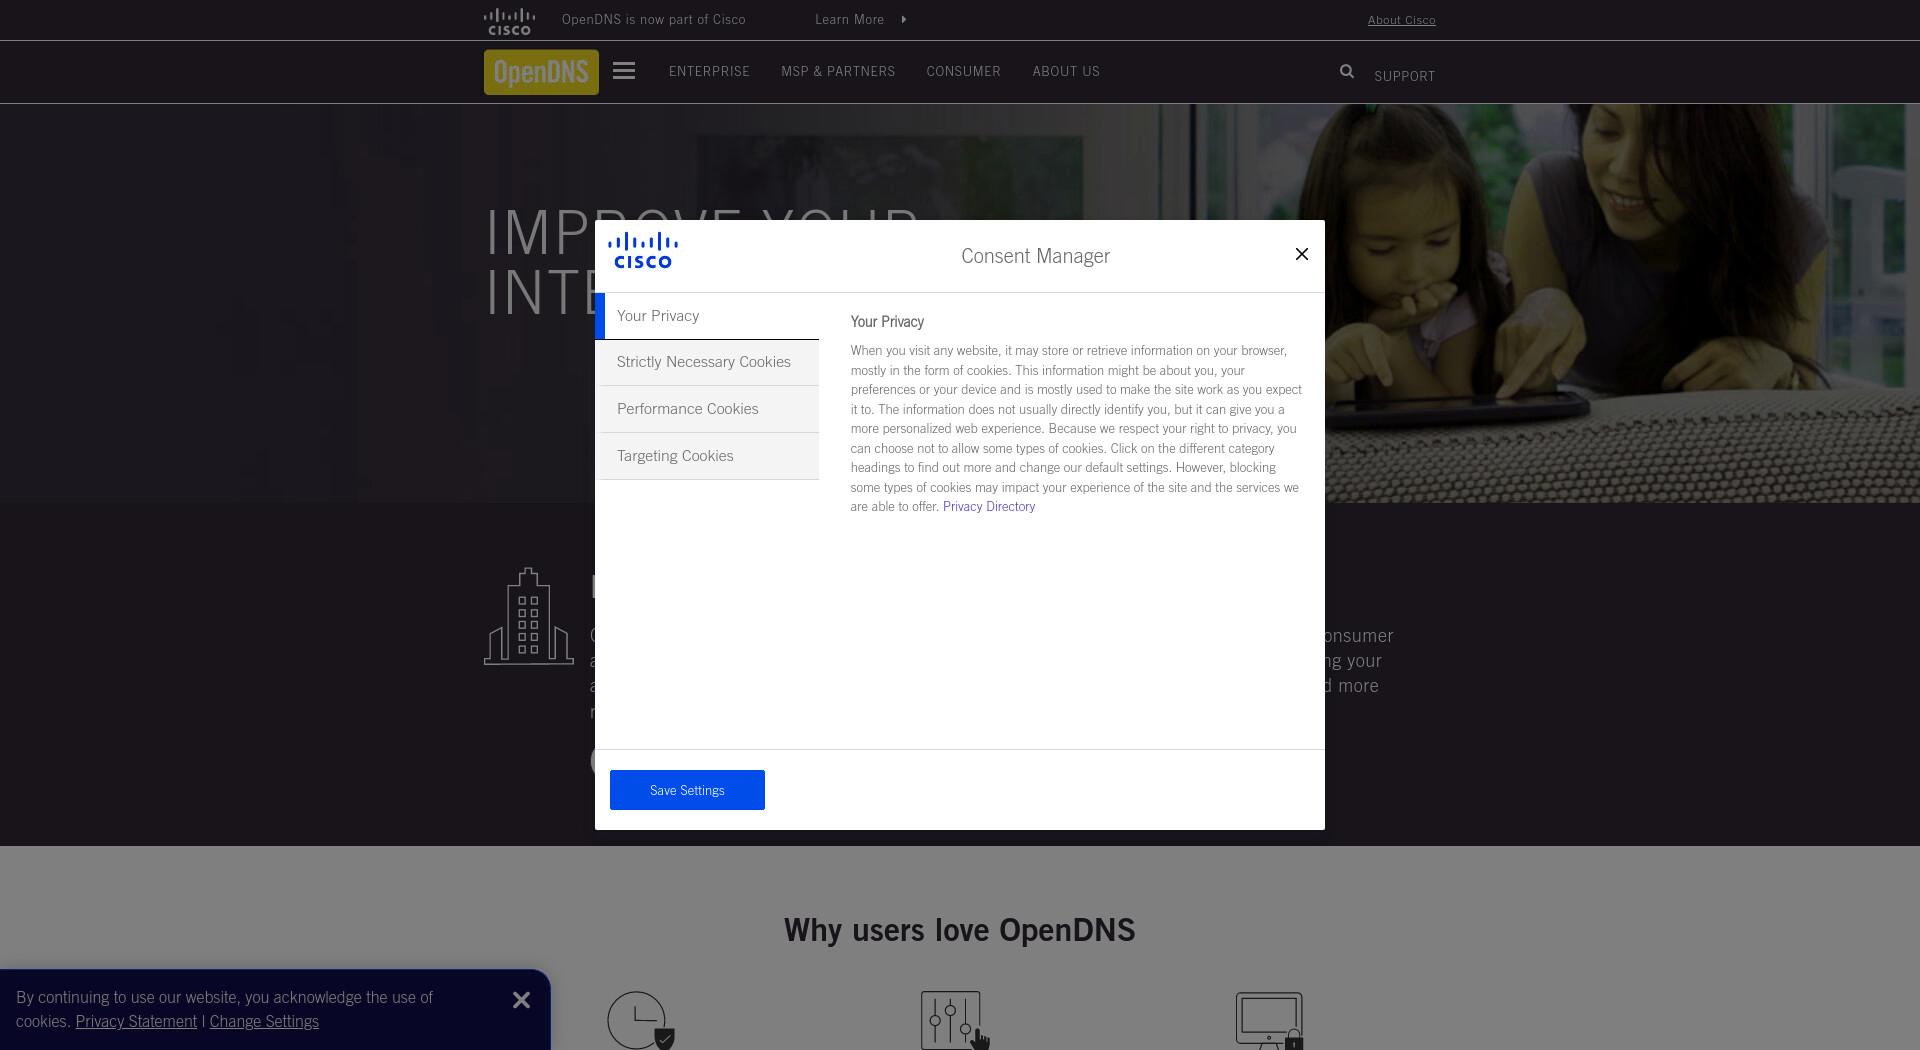Open Performance Cookies tab
The image size is (1920, 1050).
[707, 409]
